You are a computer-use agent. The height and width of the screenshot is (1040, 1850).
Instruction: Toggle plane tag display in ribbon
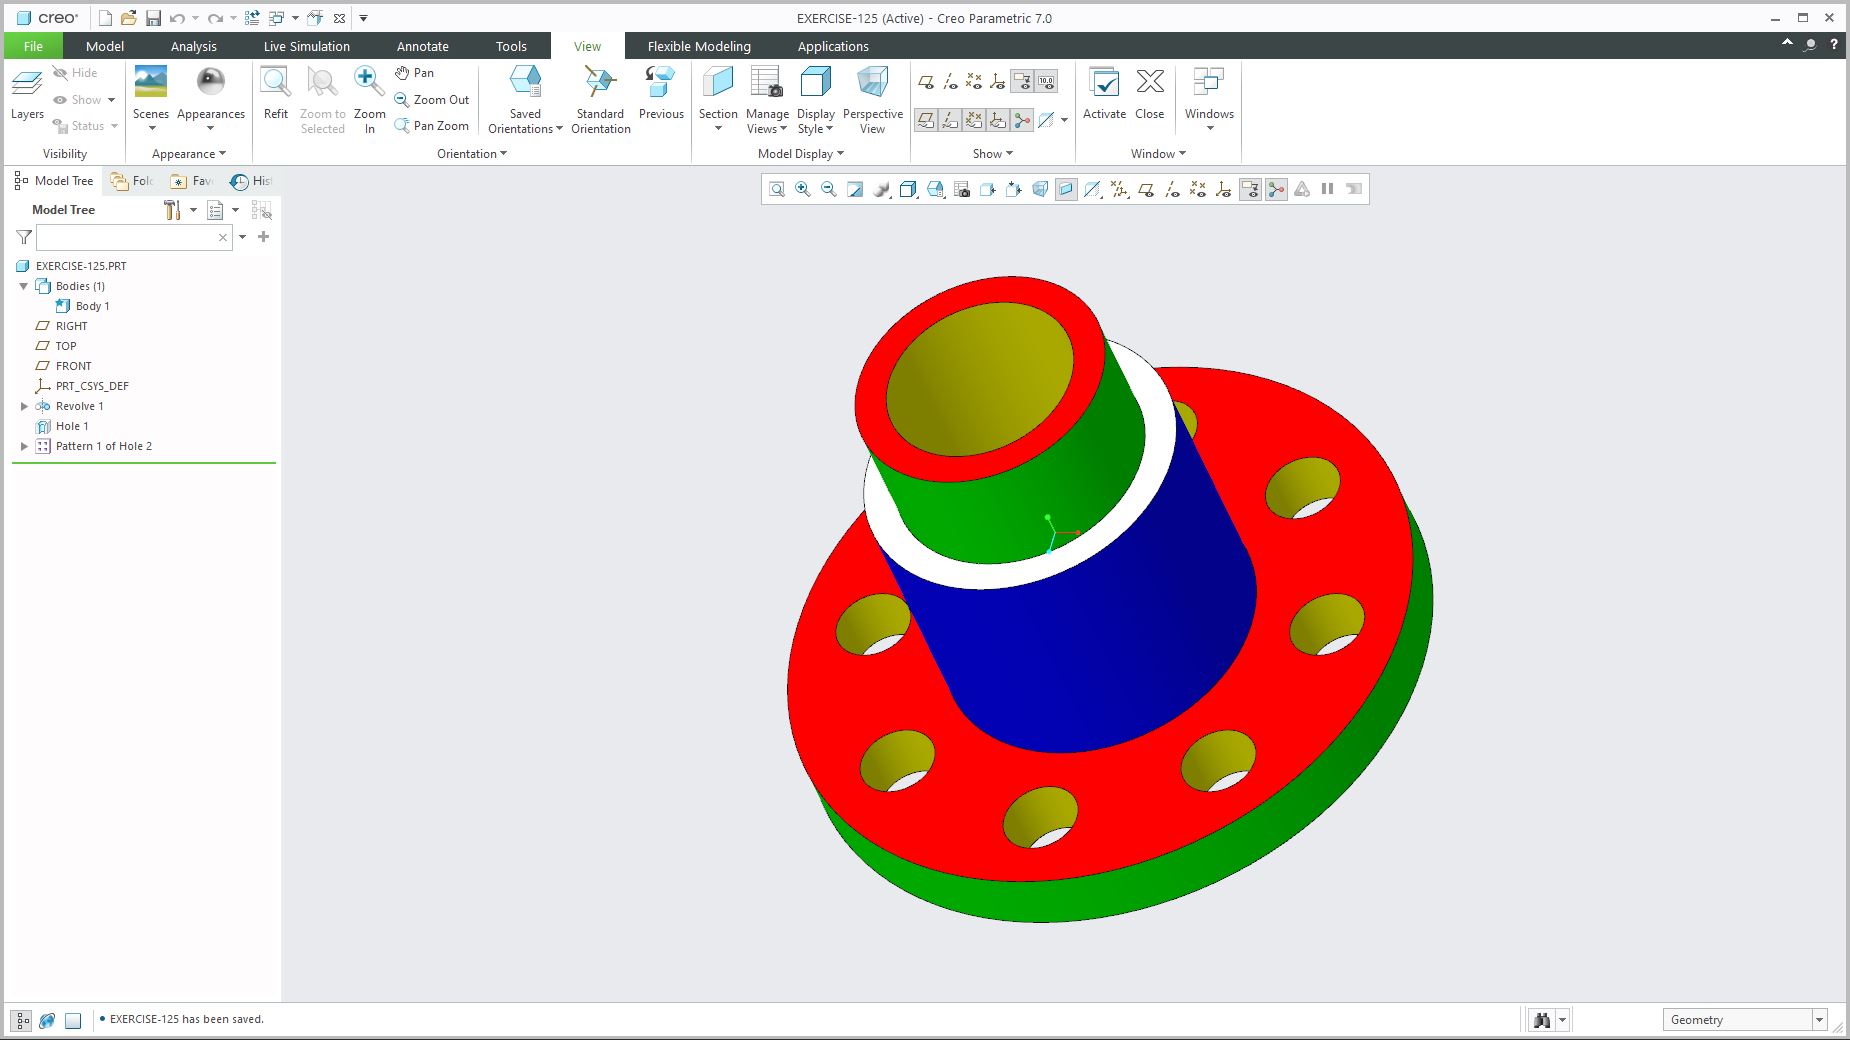tap(926, 120)
